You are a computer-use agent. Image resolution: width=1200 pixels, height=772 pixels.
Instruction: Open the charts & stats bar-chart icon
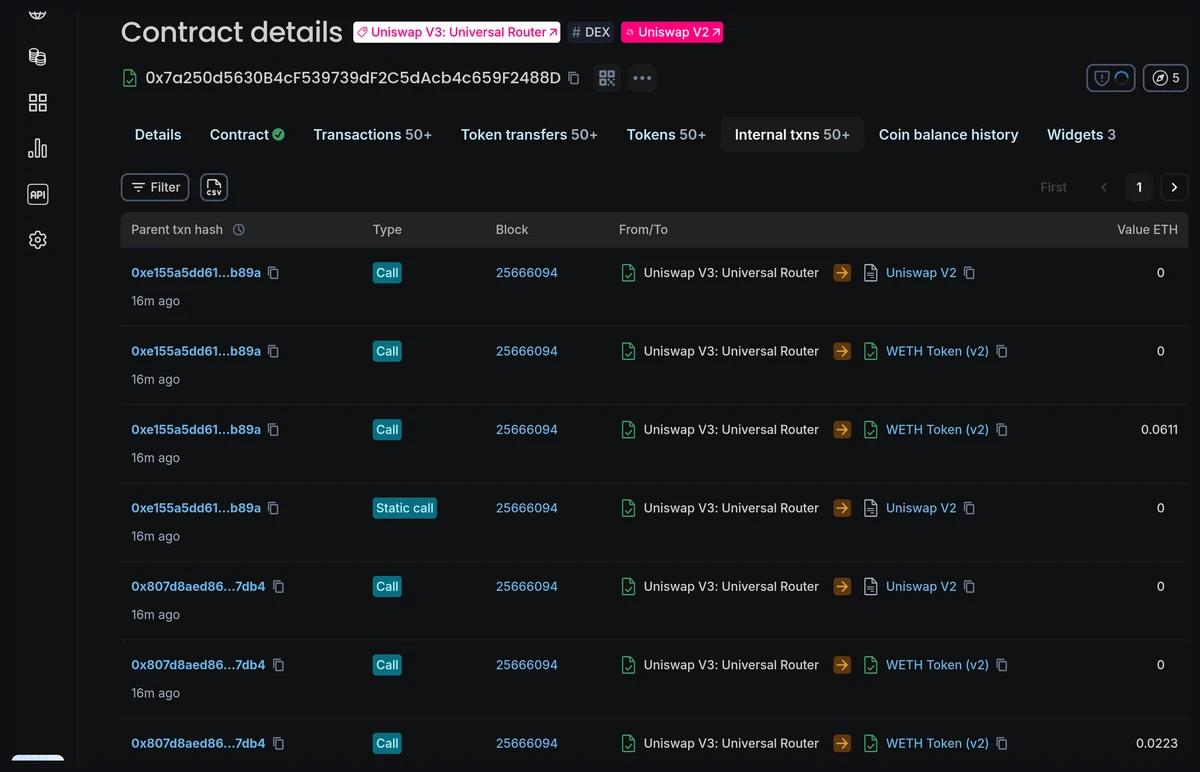(x=38, y=149)
